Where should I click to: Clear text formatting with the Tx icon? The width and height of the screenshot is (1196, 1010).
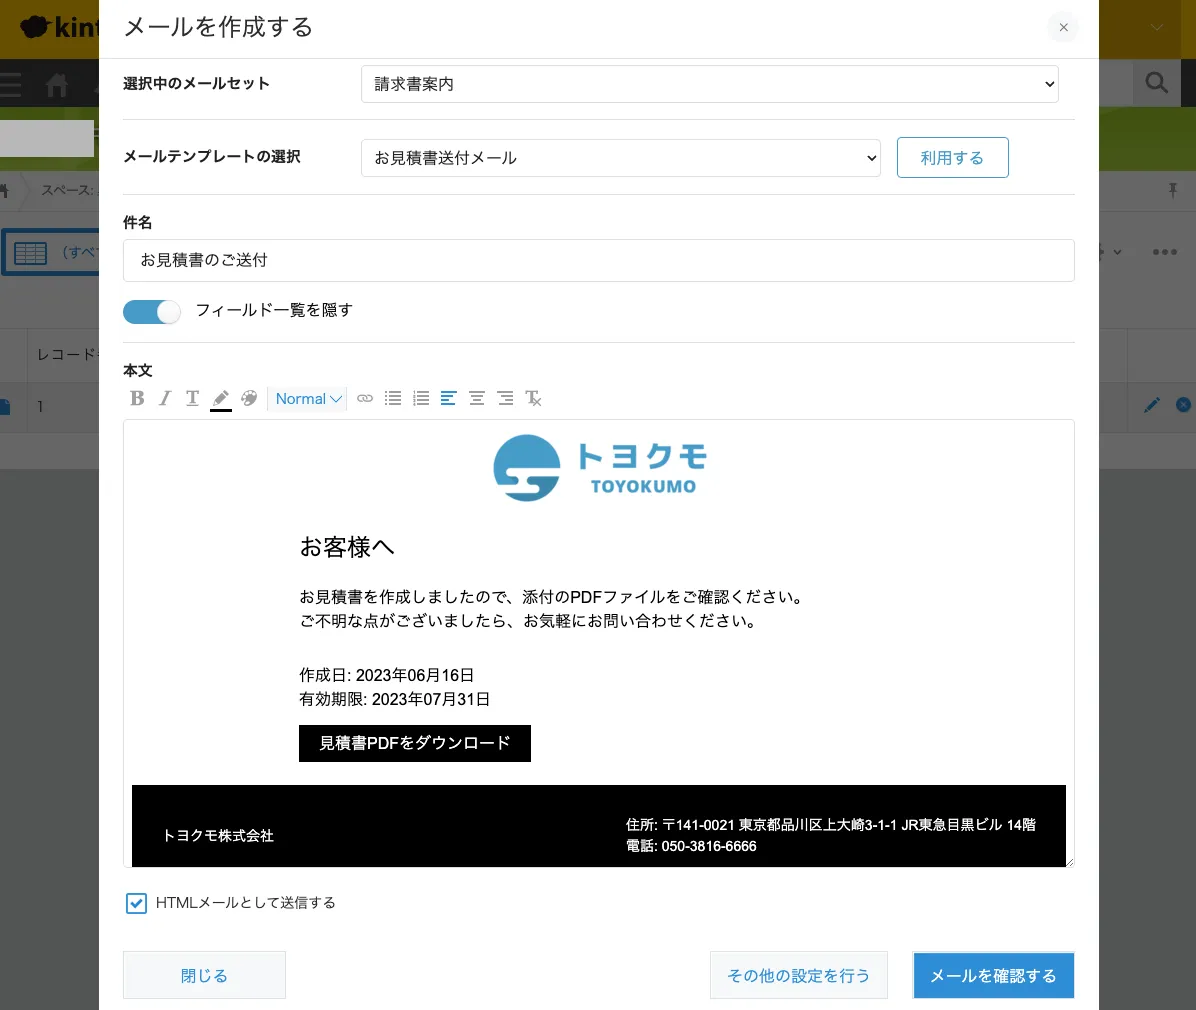[x=534, y=398]
